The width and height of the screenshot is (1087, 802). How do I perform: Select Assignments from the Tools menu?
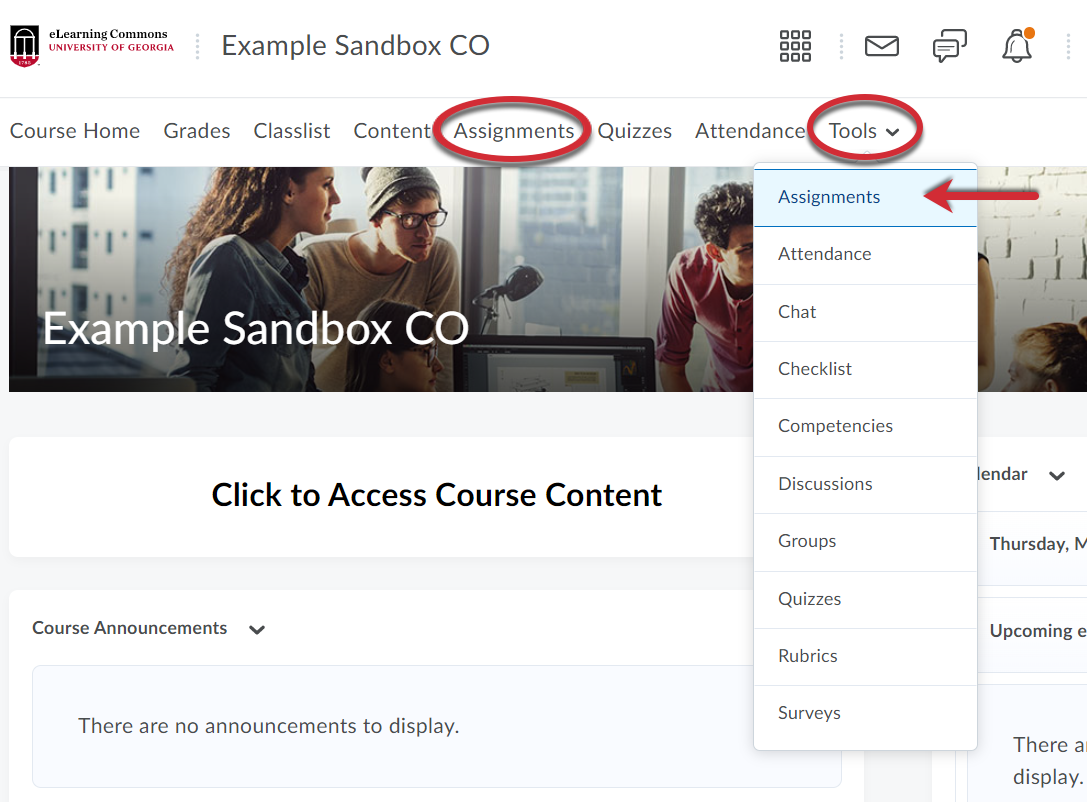pyautogui.click(x=828, y=196)
